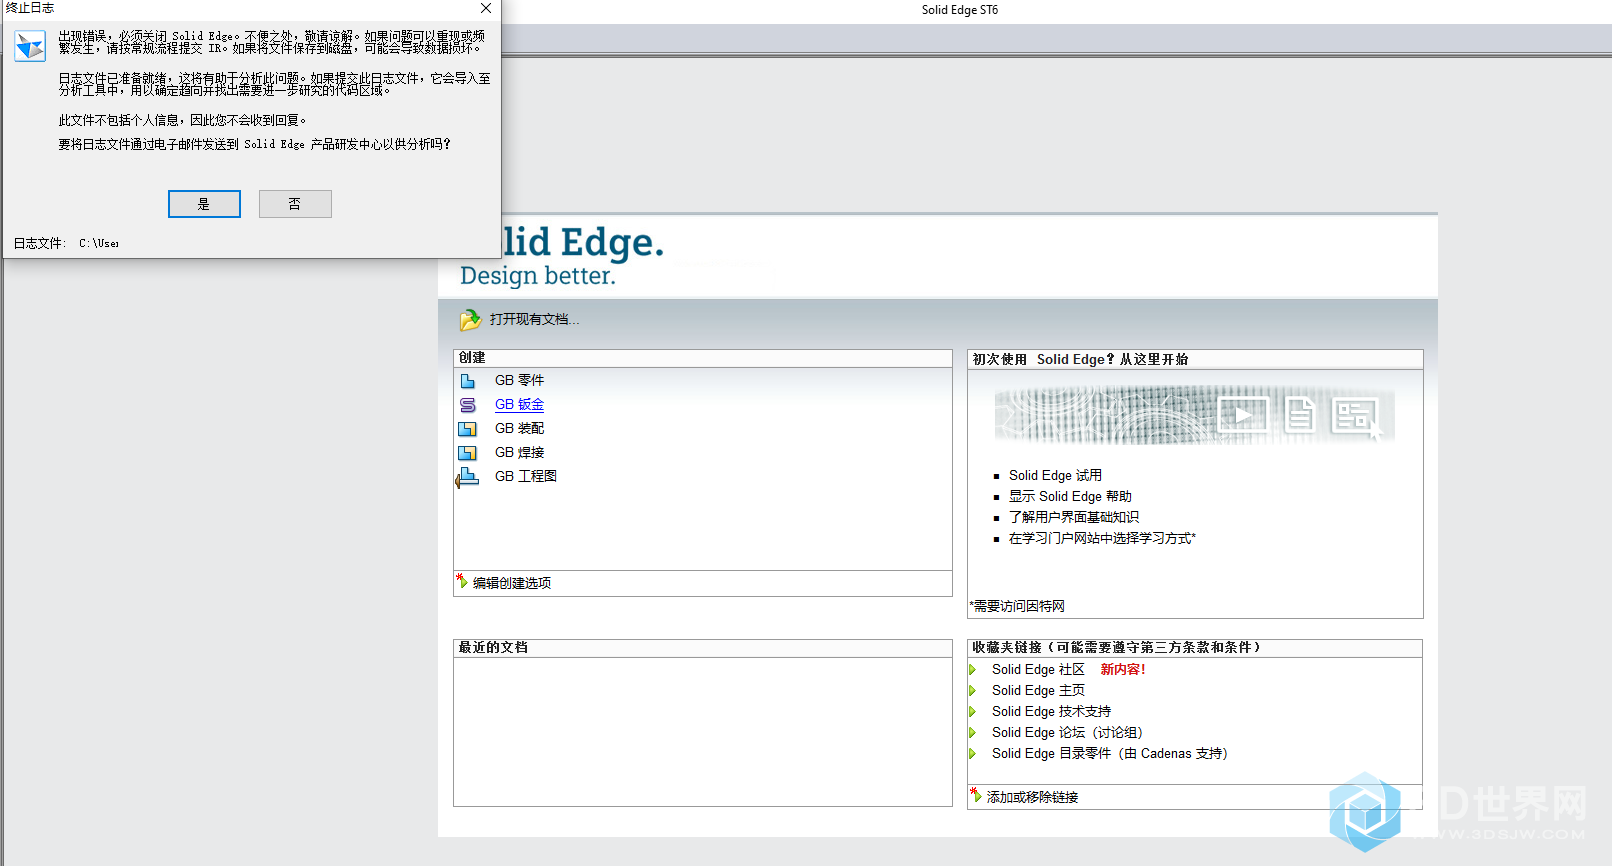Click the 创建 panel header

point(703,358)
